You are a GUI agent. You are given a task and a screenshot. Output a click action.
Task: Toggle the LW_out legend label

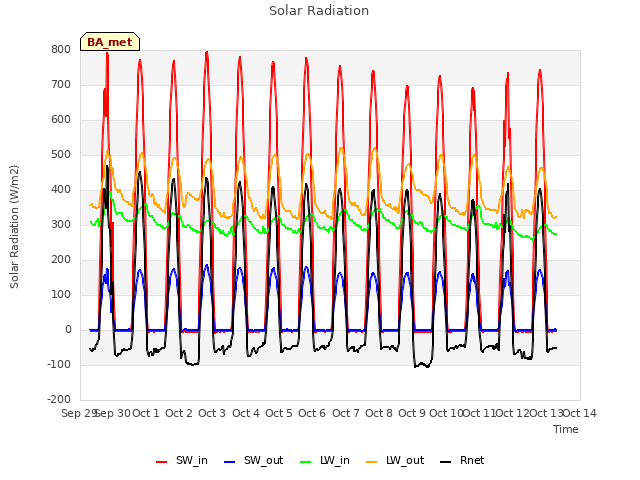click(405, 460)
